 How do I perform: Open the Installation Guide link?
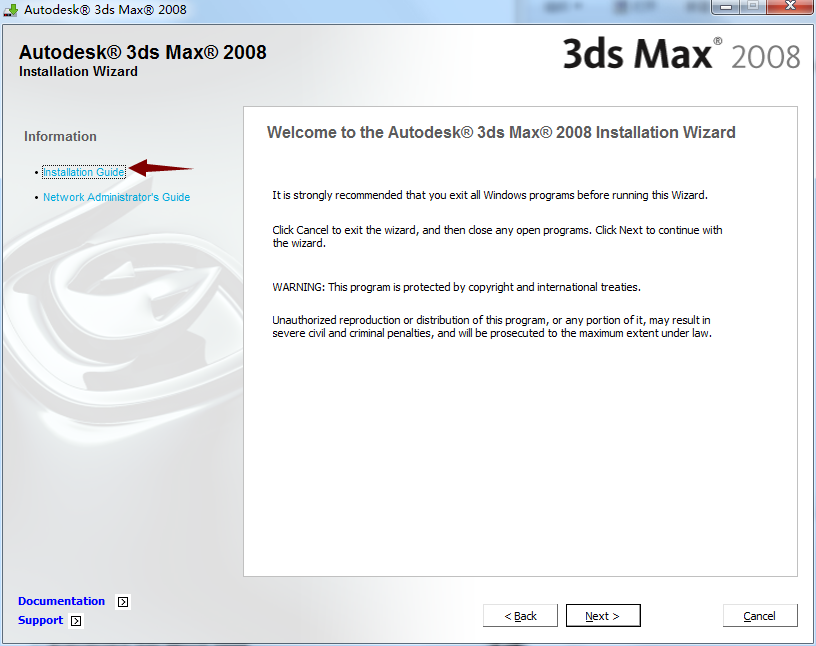(84, 172)
